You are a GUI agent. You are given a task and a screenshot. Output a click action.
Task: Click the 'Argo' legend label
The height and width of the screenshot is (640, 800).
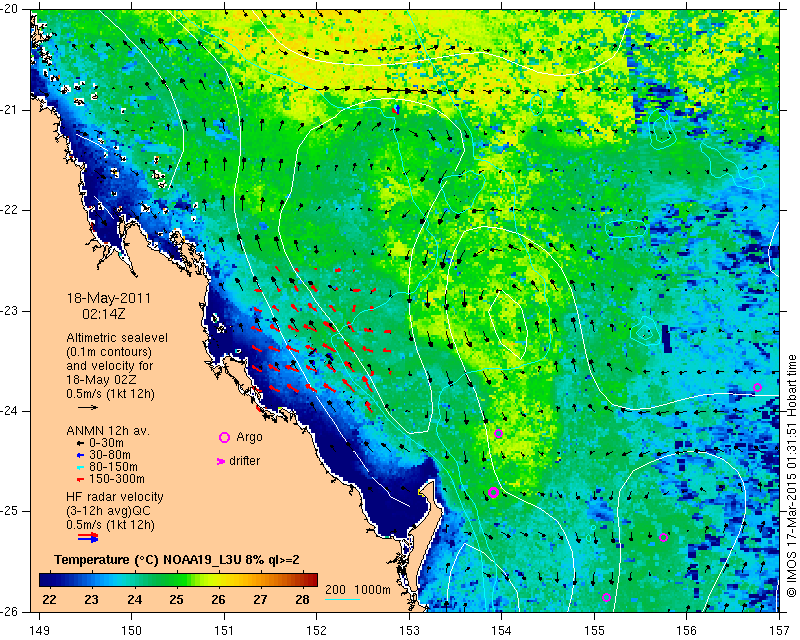249,437
